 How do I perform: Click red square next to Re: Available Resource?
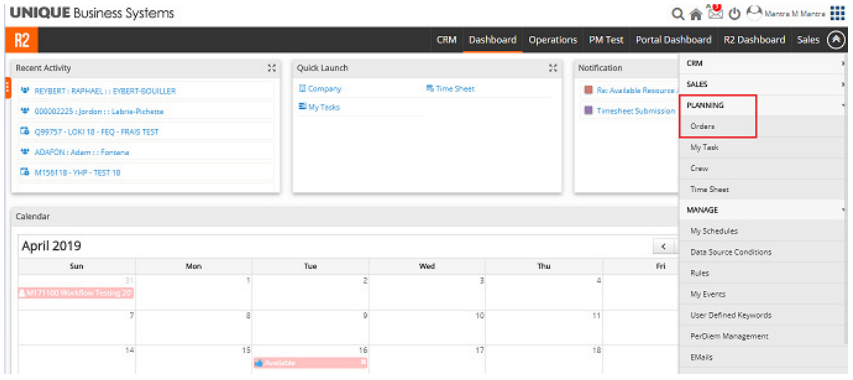[588, 90]
